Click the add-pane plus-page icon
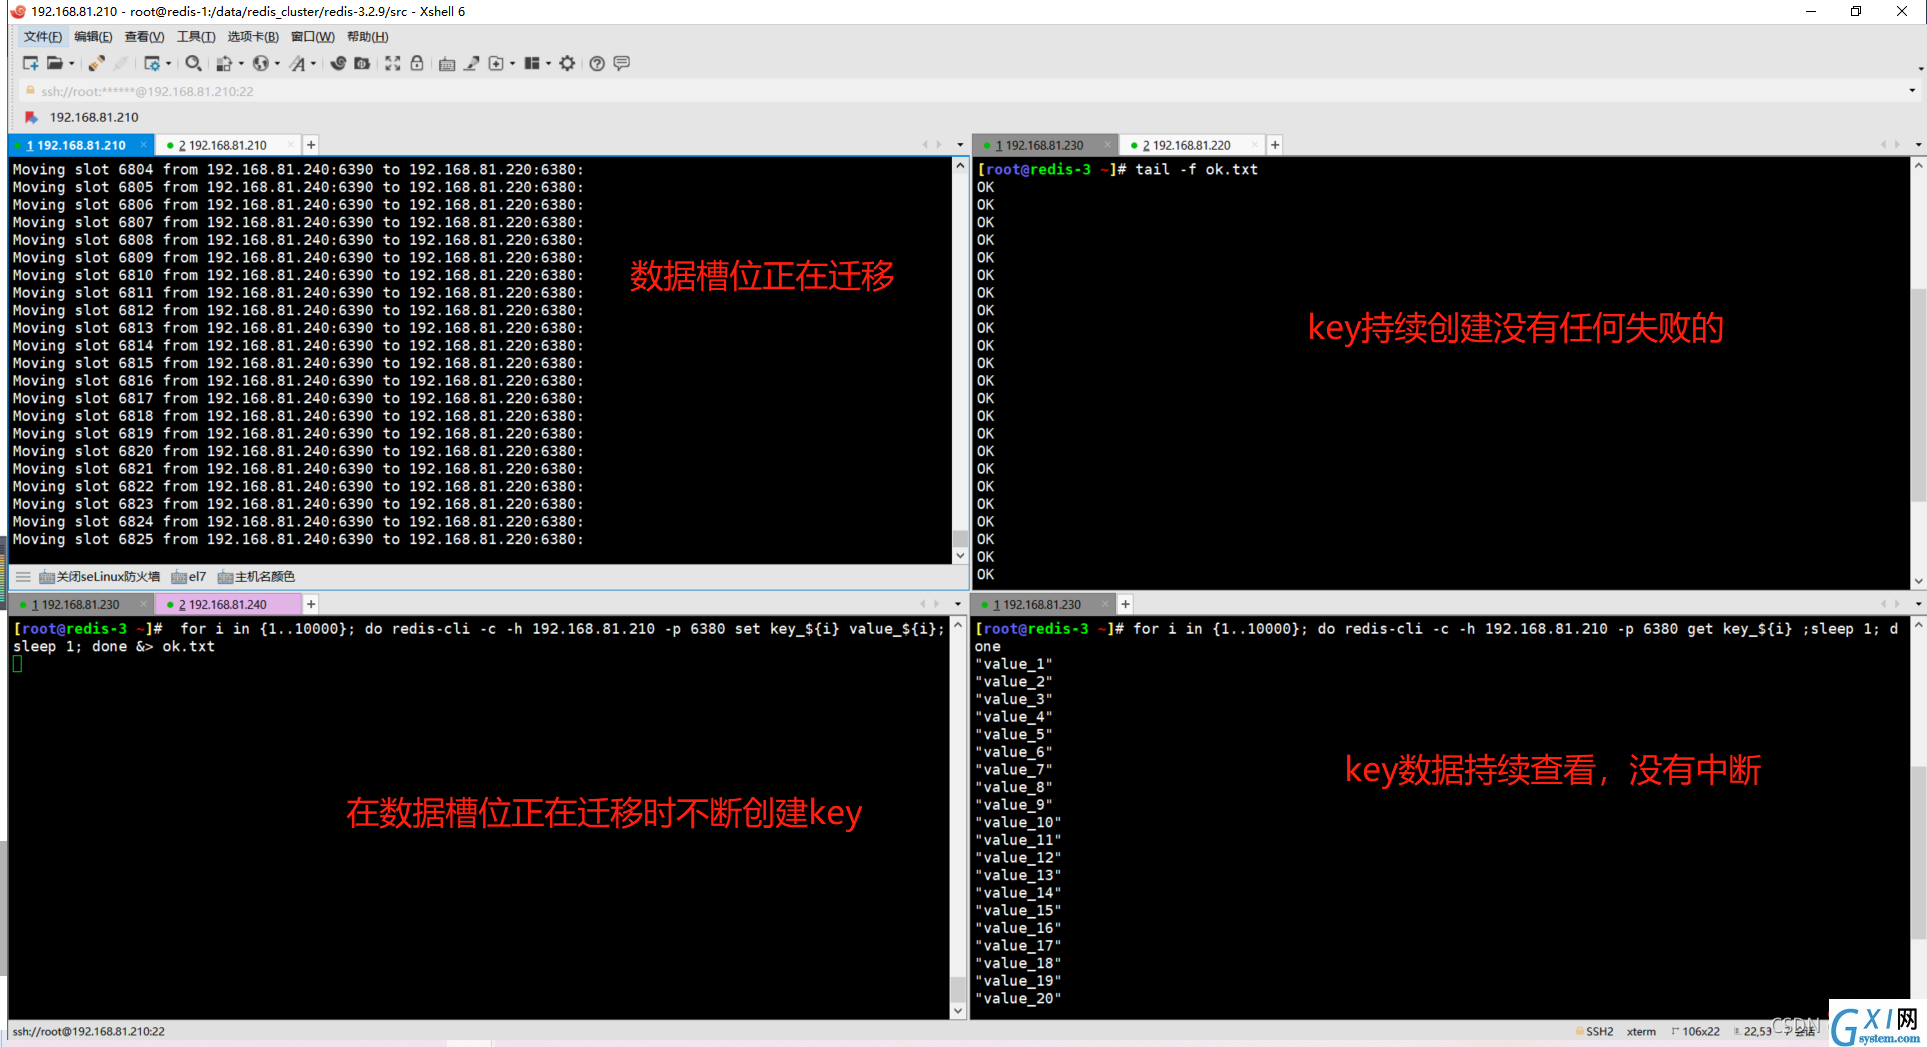1927x1047 pixels. click(496, 63)
